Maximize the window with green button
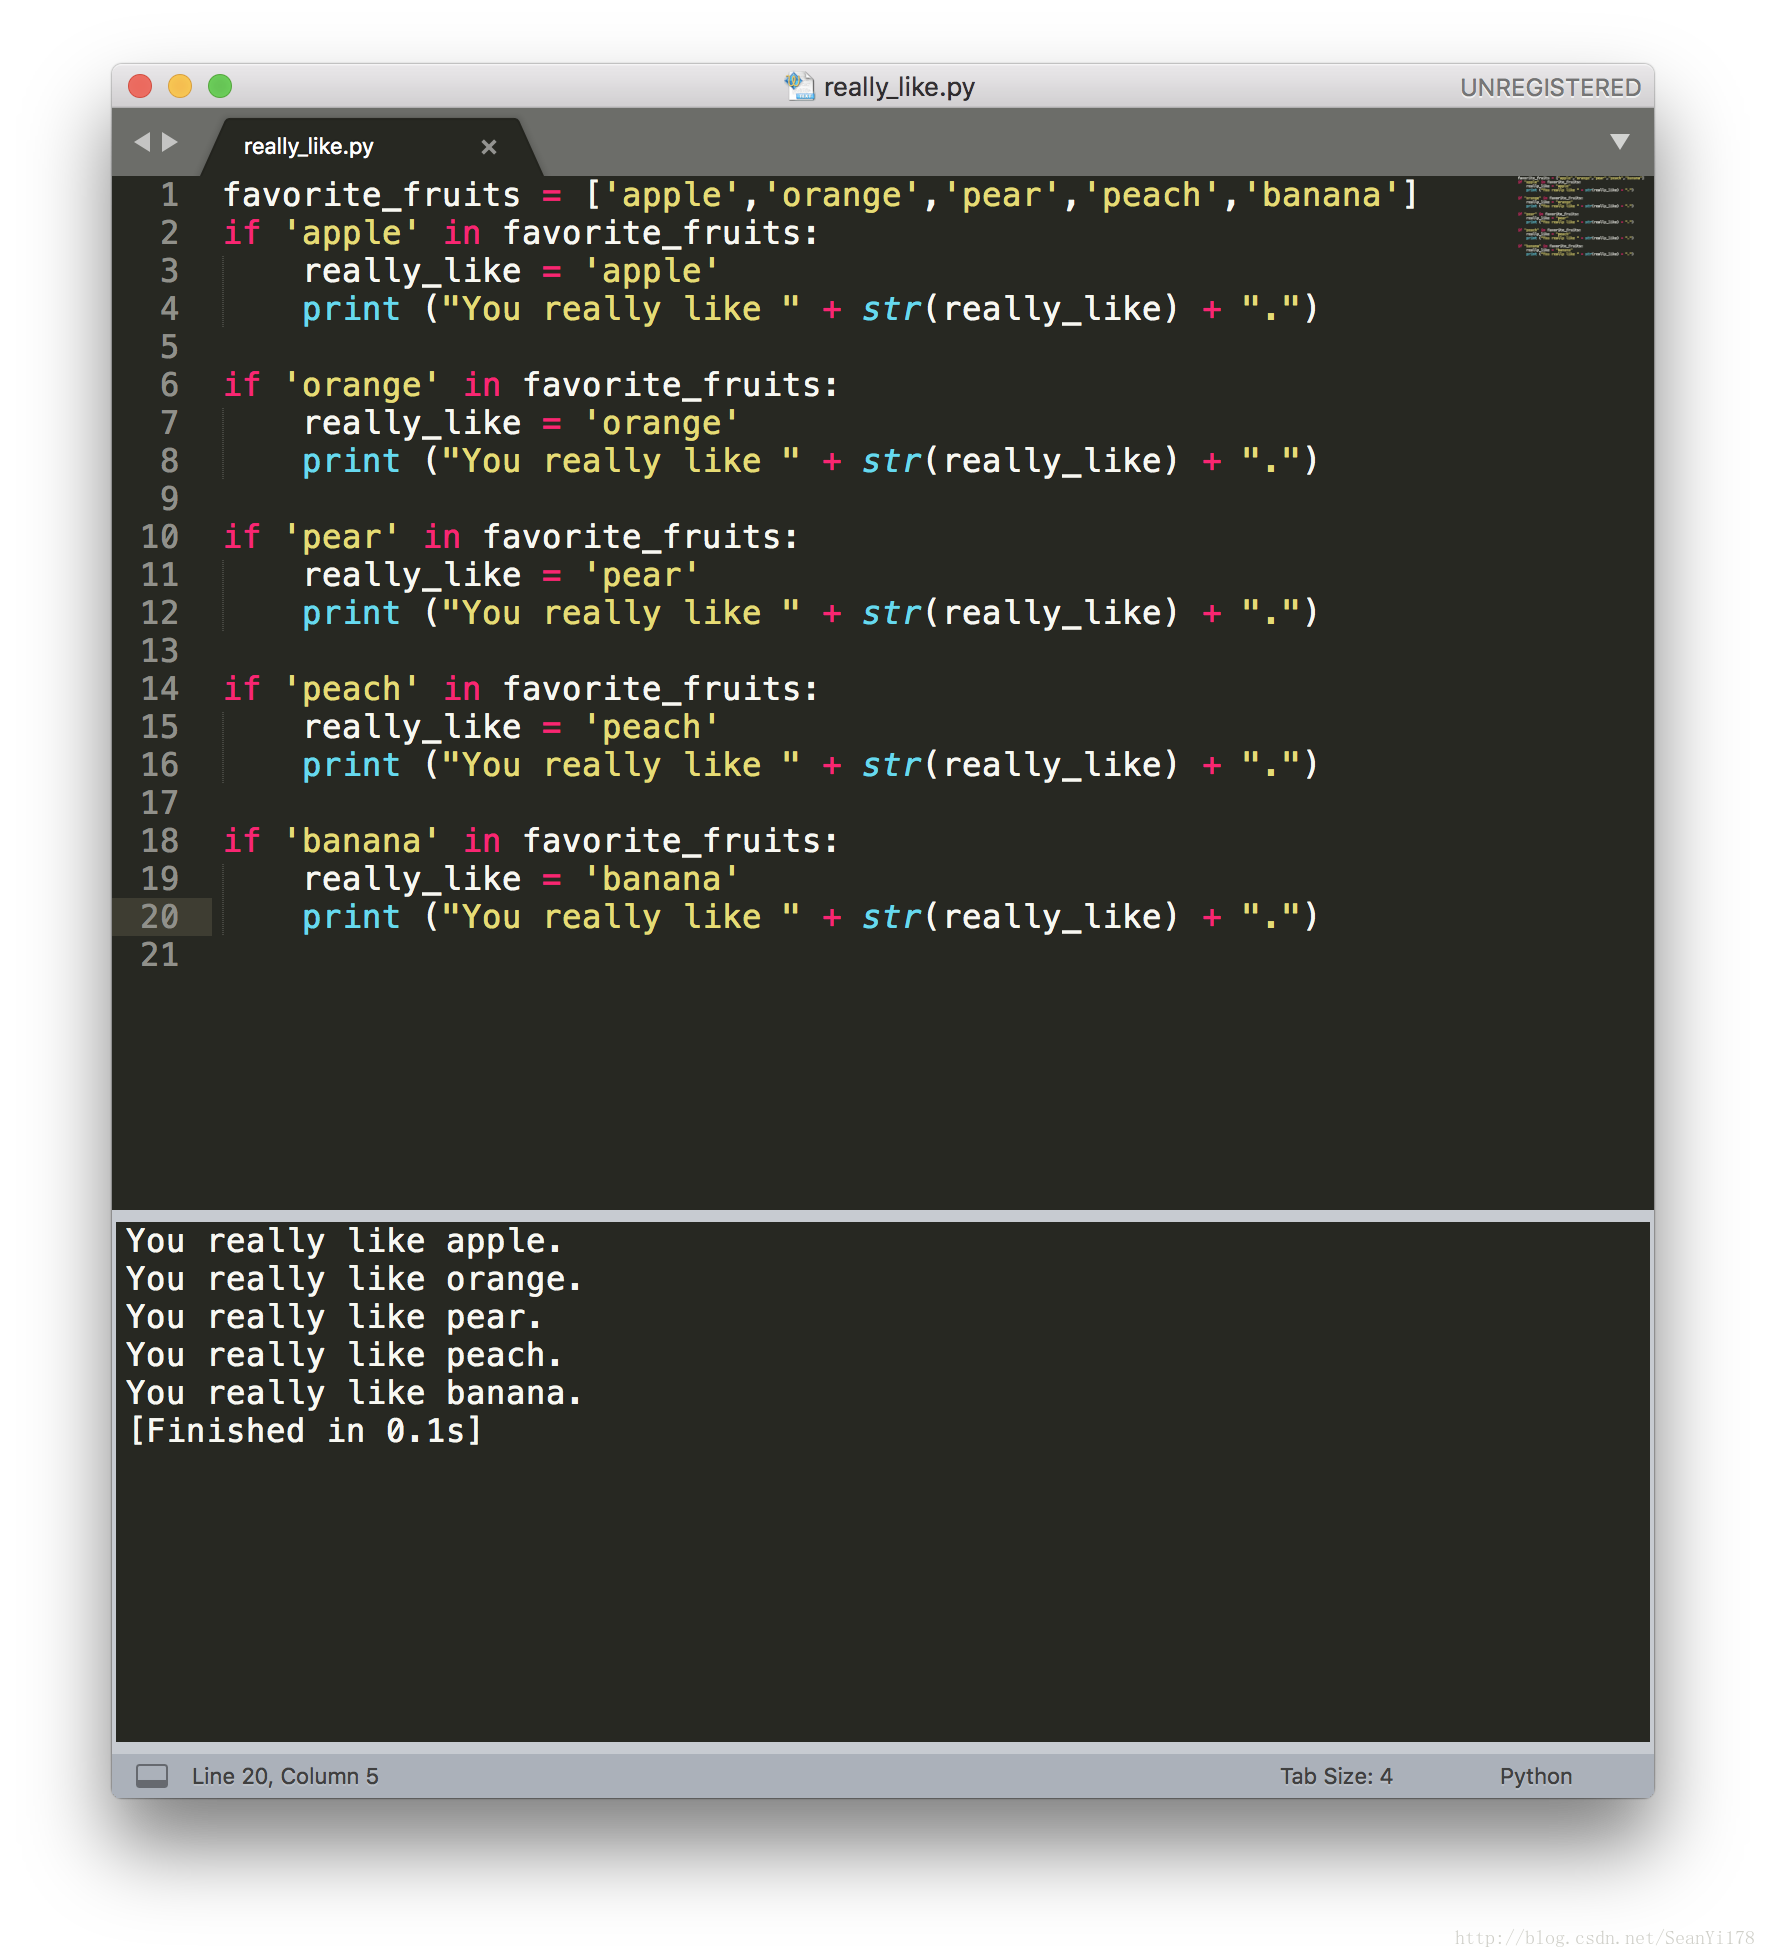The width and height of the screenshot is (1766, 1958). point(220,87)
